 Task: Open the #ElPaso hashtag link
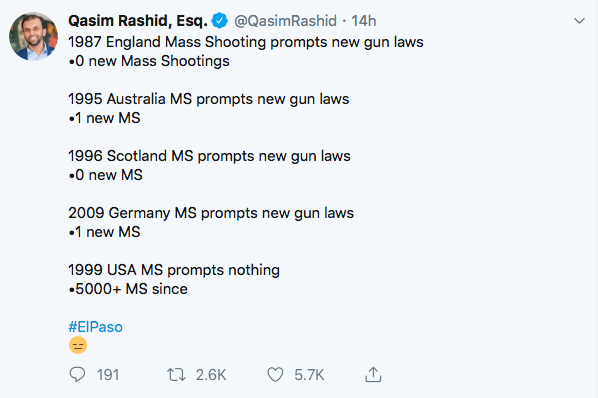tap(95, 327)
